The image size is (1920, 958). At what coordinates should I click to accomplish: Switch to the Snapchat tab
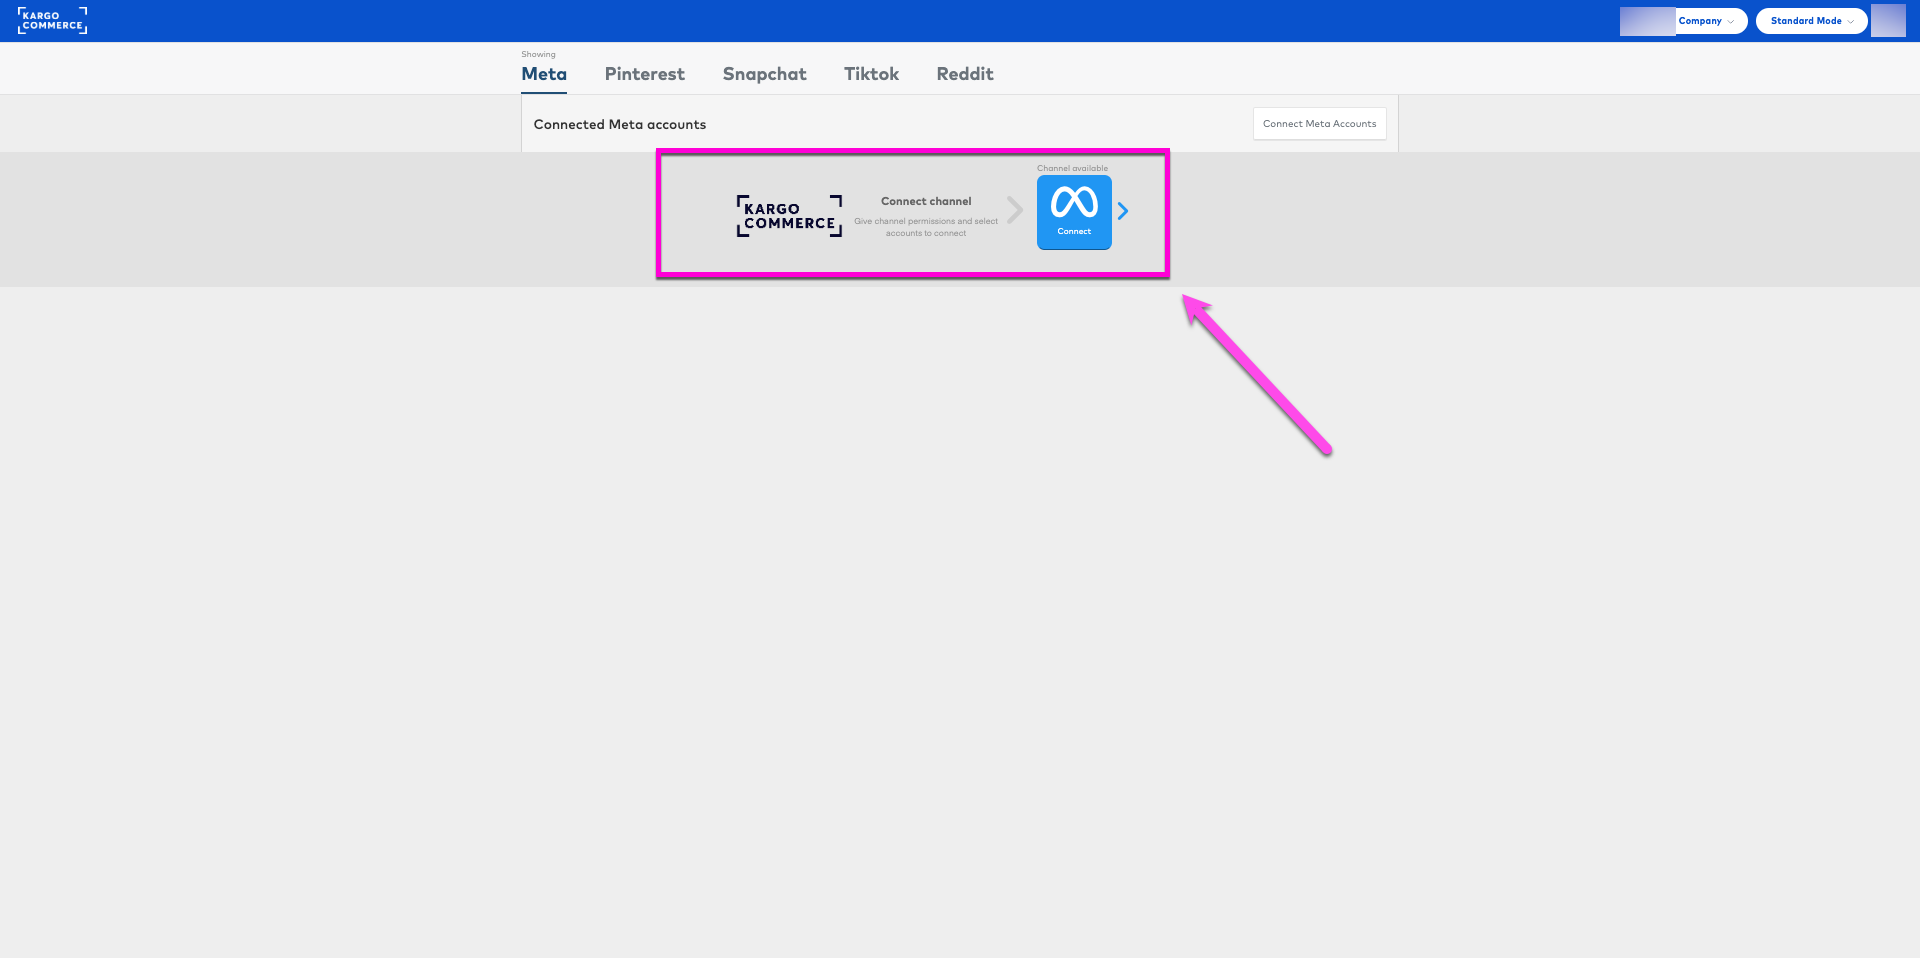[x=764, y=73]
